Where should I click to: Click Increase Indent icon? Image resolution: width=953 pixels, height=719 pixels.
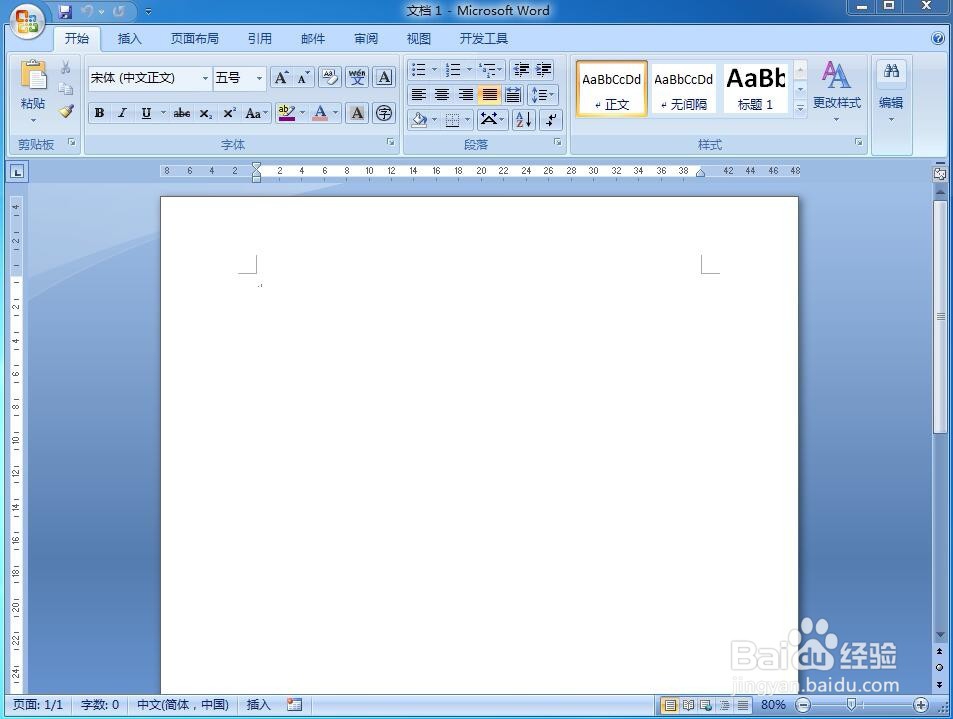coord(543,69)
